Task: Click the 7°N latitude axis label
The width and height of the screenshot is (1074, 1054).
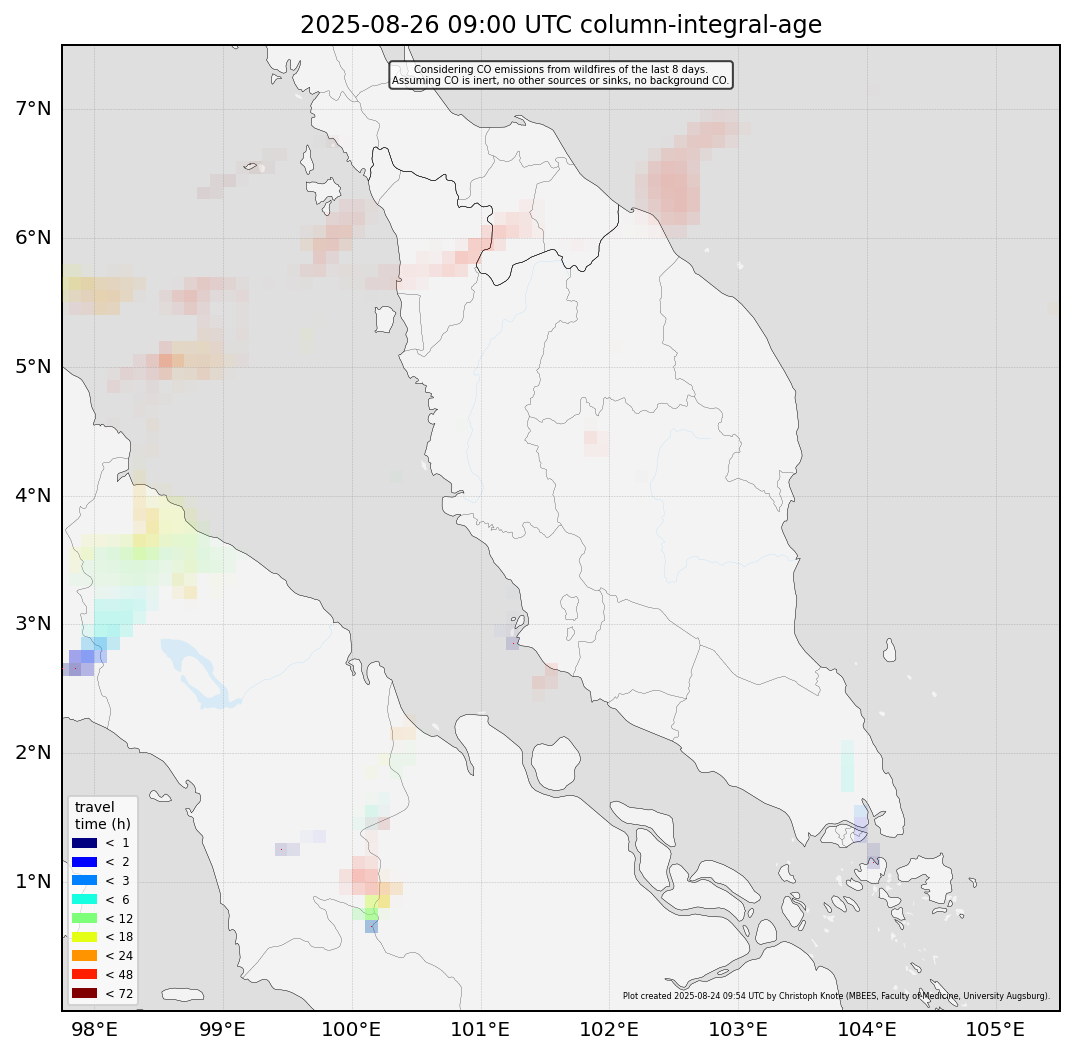Action: tap(34, 108)
